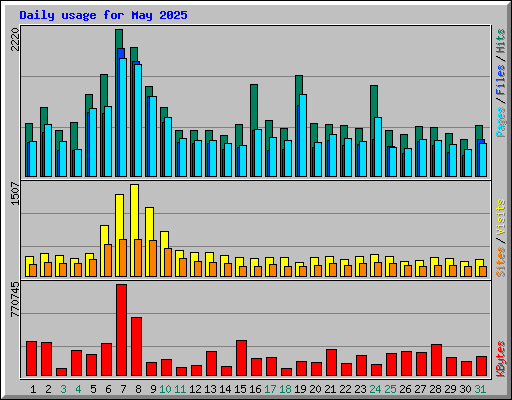The image size is (512, 400).
Task: Click the cyan pages bar for day 8
Action: point(138,120)
